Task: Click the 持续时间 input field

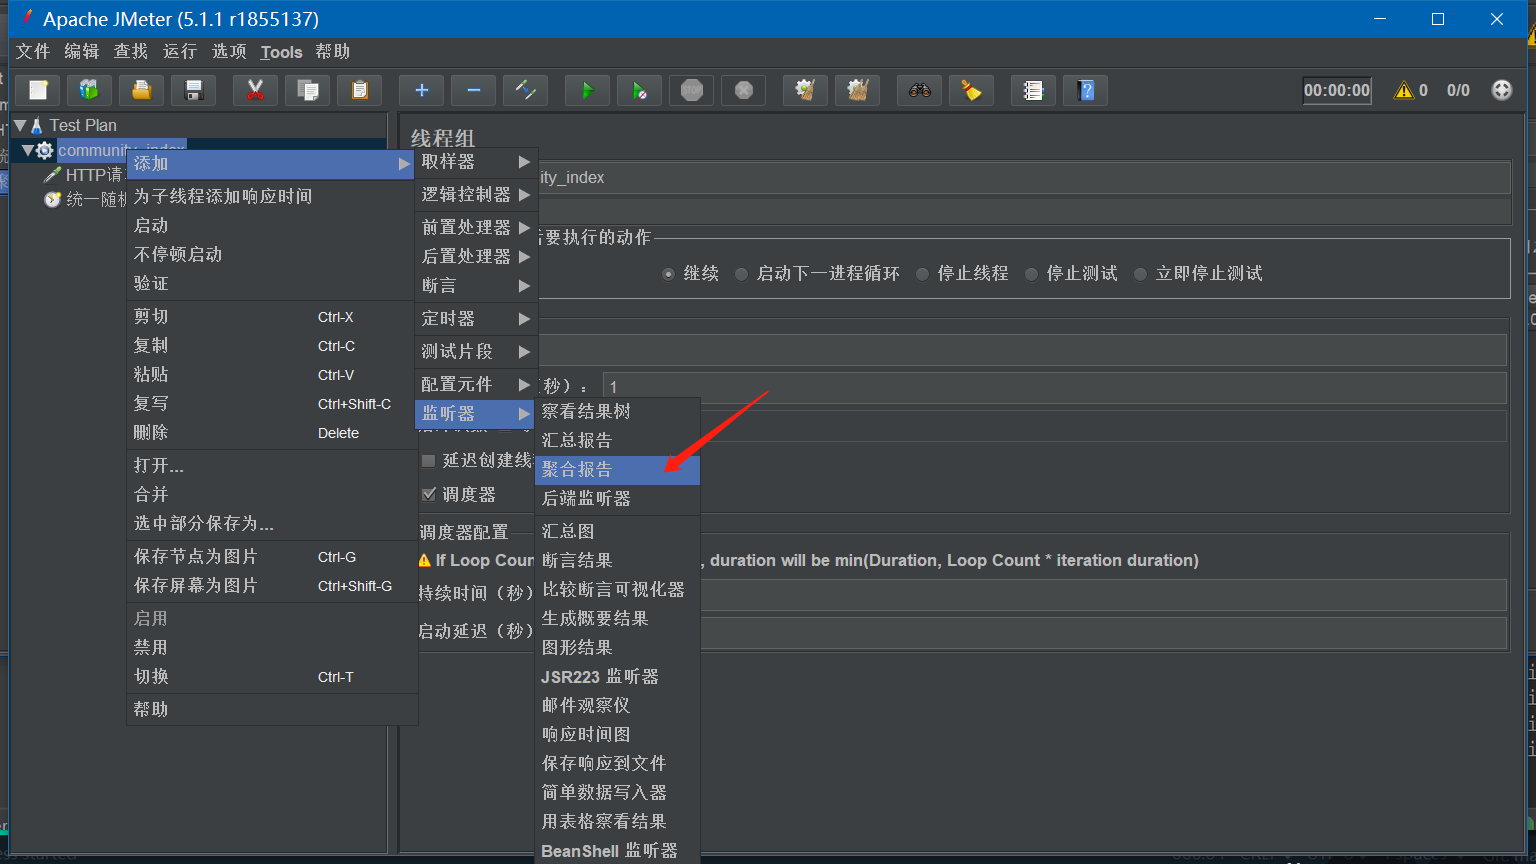Action: click(x=1103, y=594)
